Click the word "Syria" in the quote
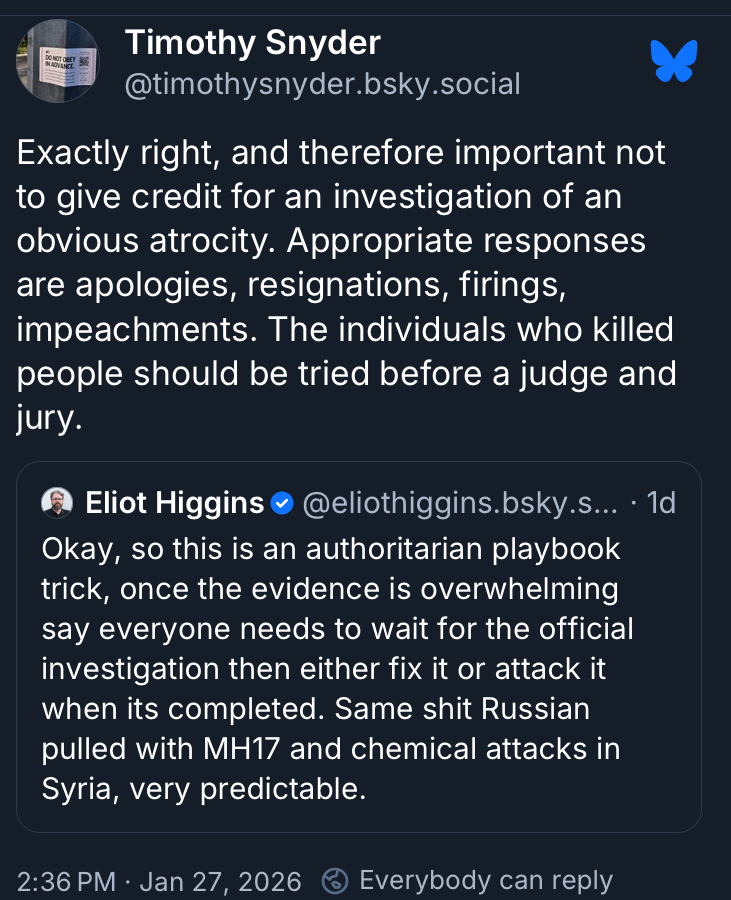Viewport: 731px width, 900px height. 76,789
